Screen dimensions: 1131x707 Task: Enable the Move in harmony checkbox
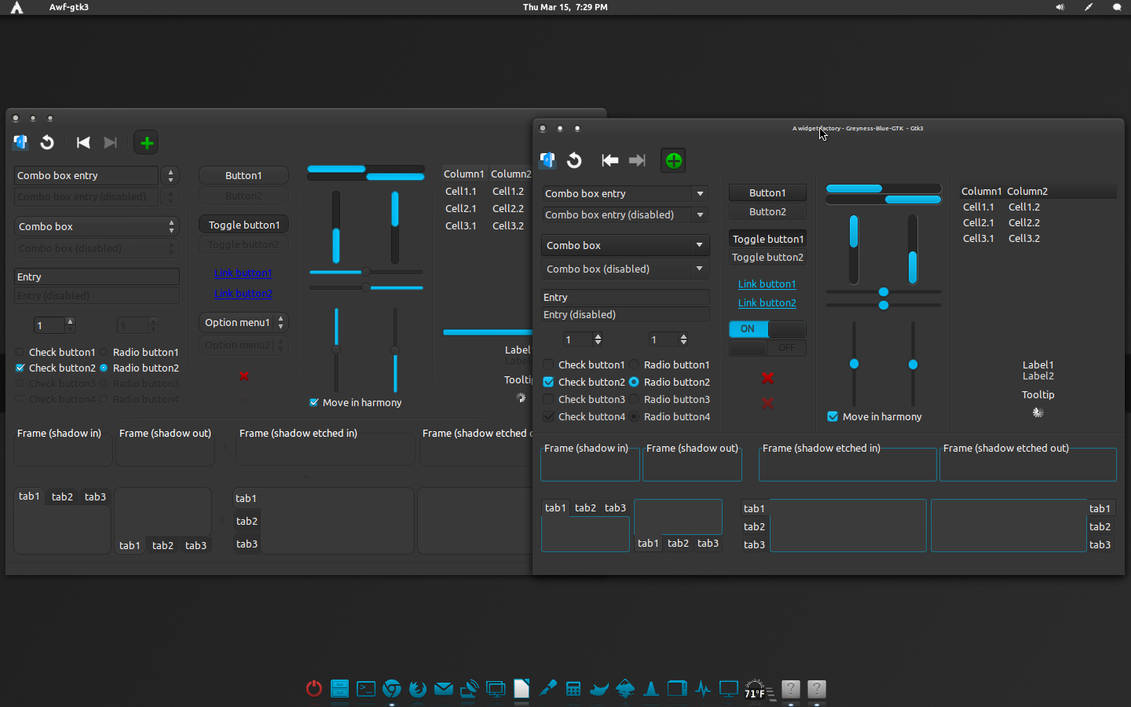(x=832, y=417)
